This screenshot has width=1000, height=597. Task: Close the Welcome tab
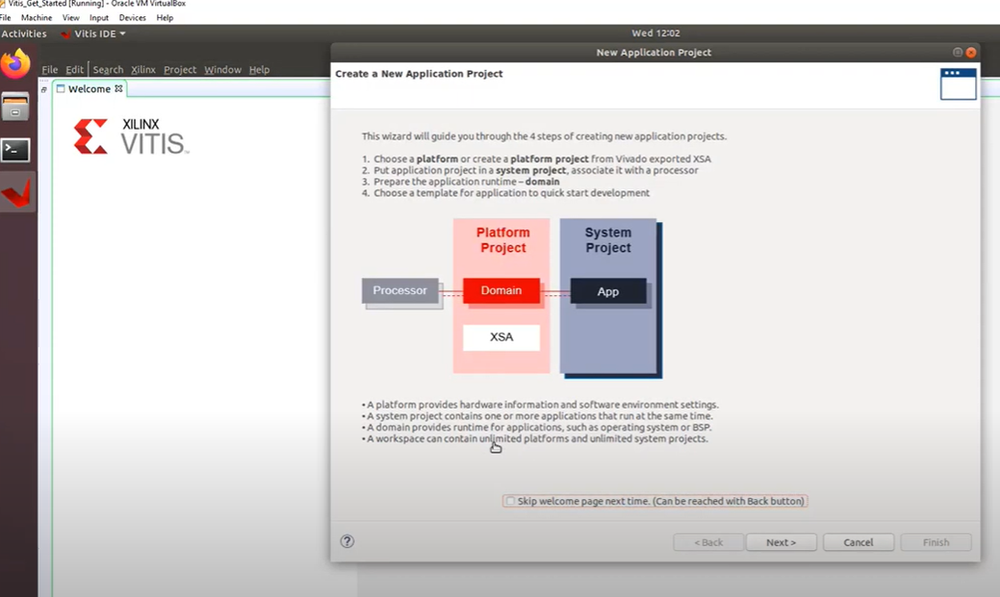pos(119,88)
